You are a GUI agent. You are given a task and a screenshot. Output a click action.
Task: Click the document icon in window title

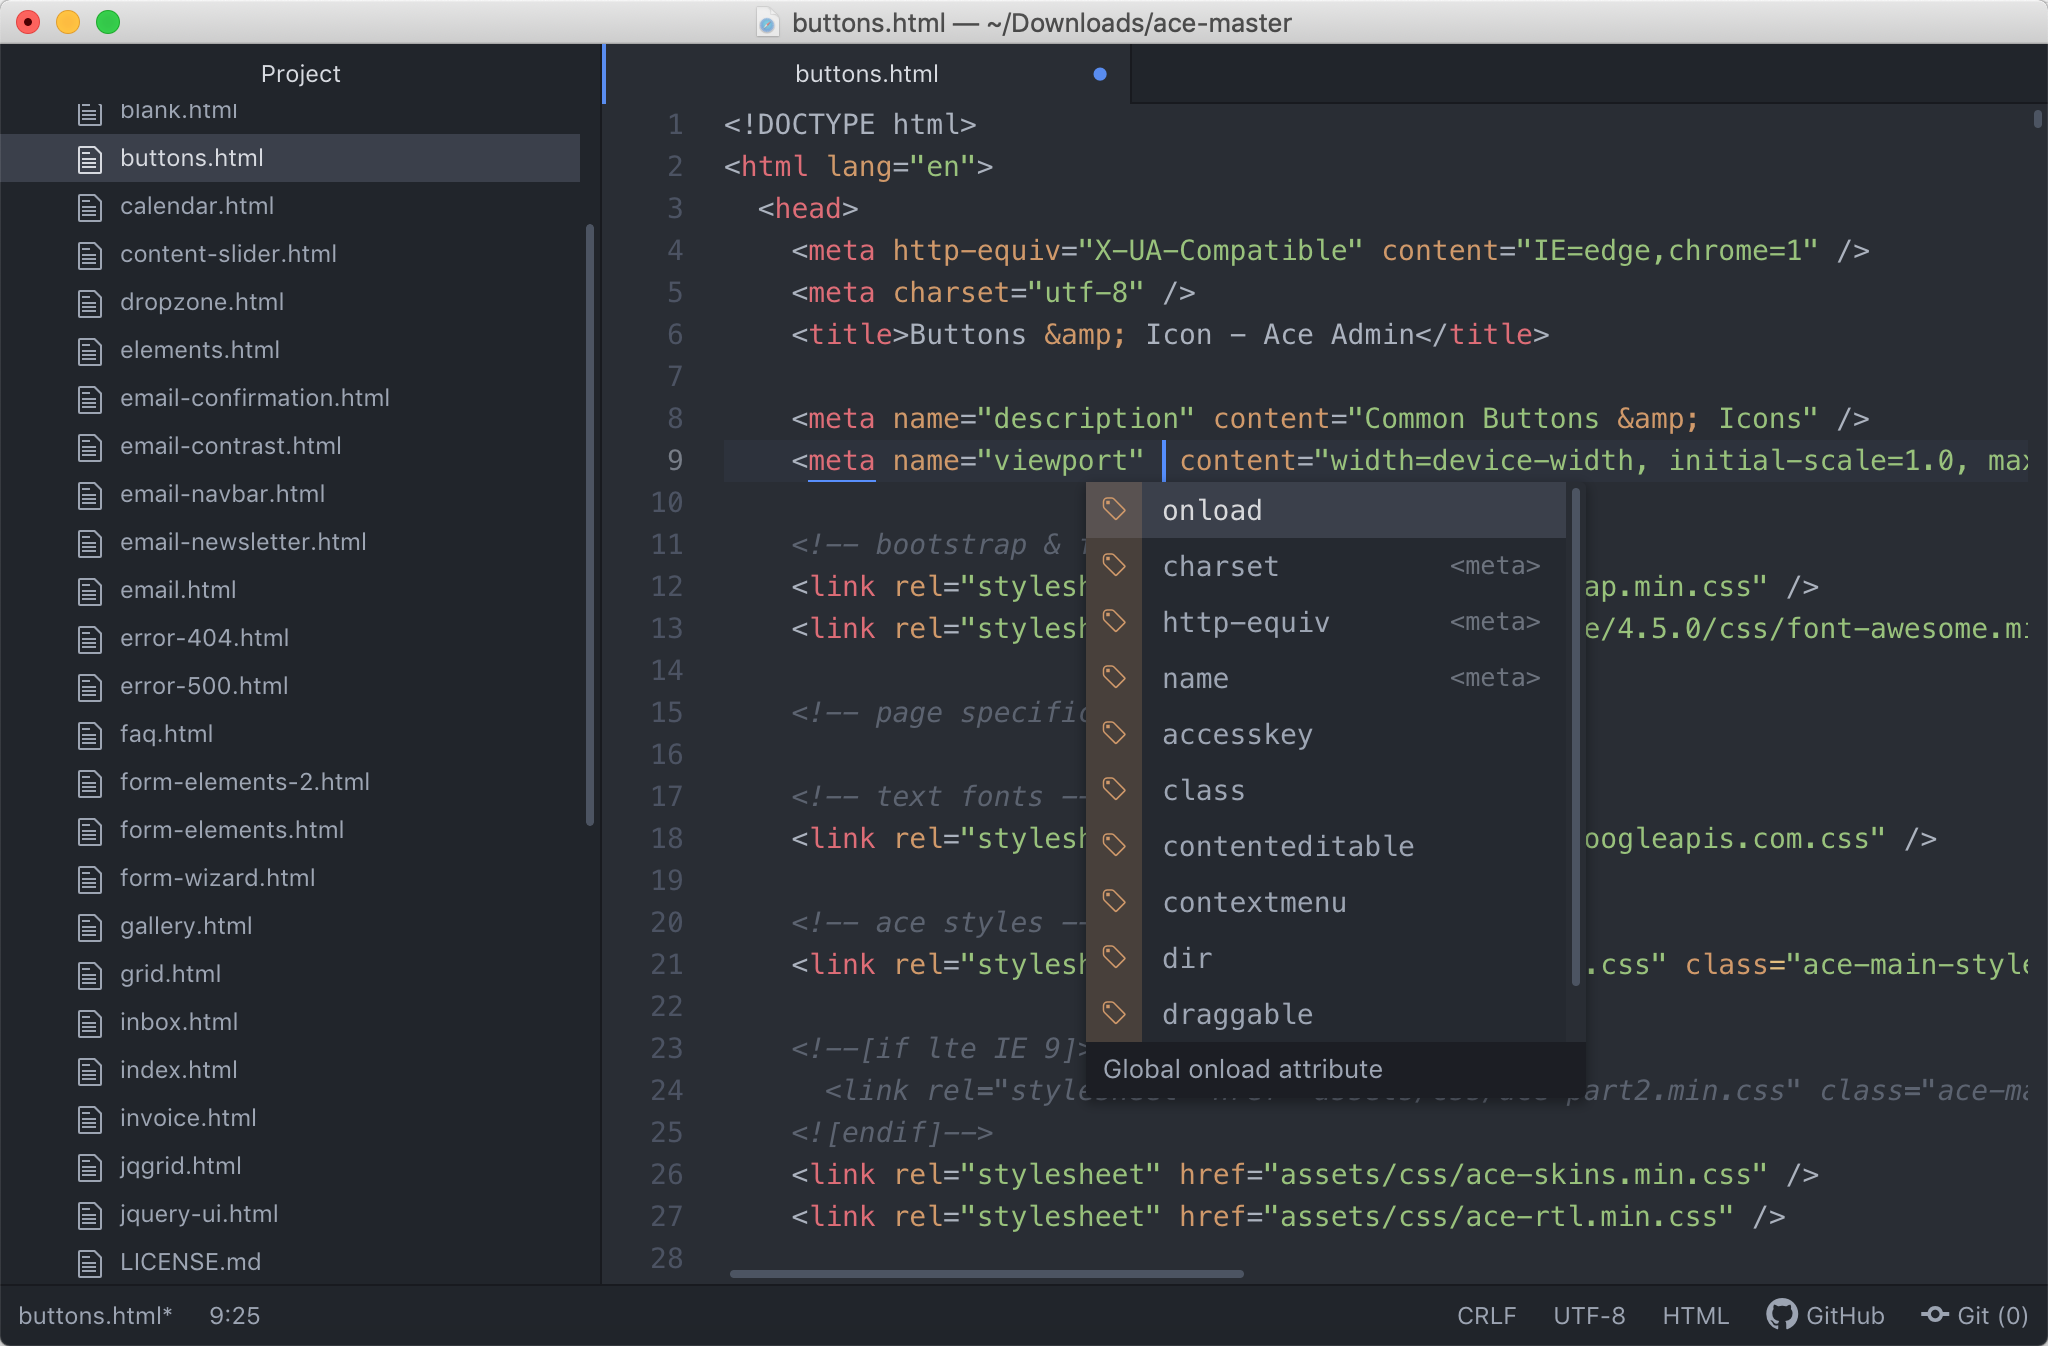coord(767,23)
